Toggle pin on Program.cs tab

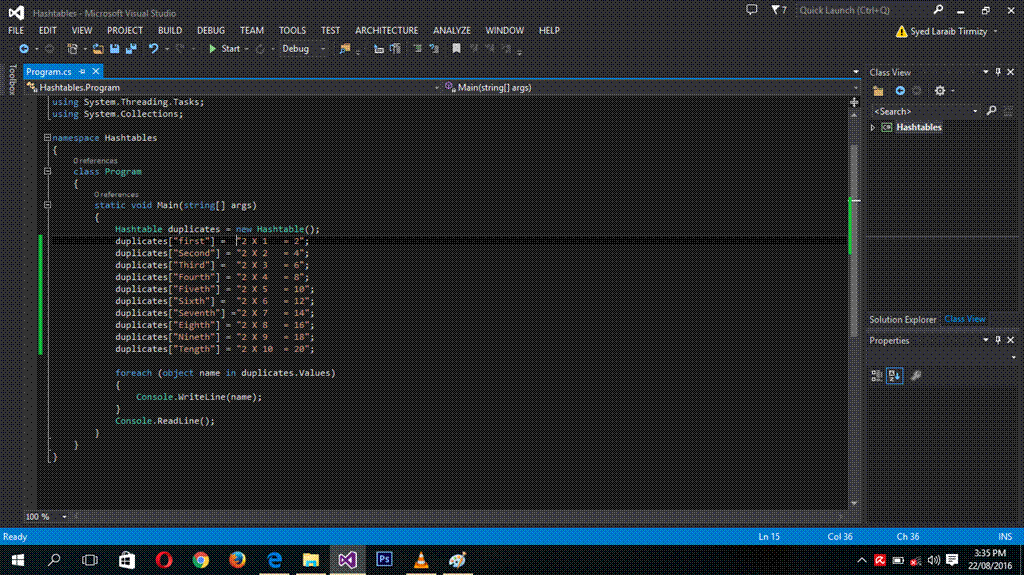tap(83, 72)
